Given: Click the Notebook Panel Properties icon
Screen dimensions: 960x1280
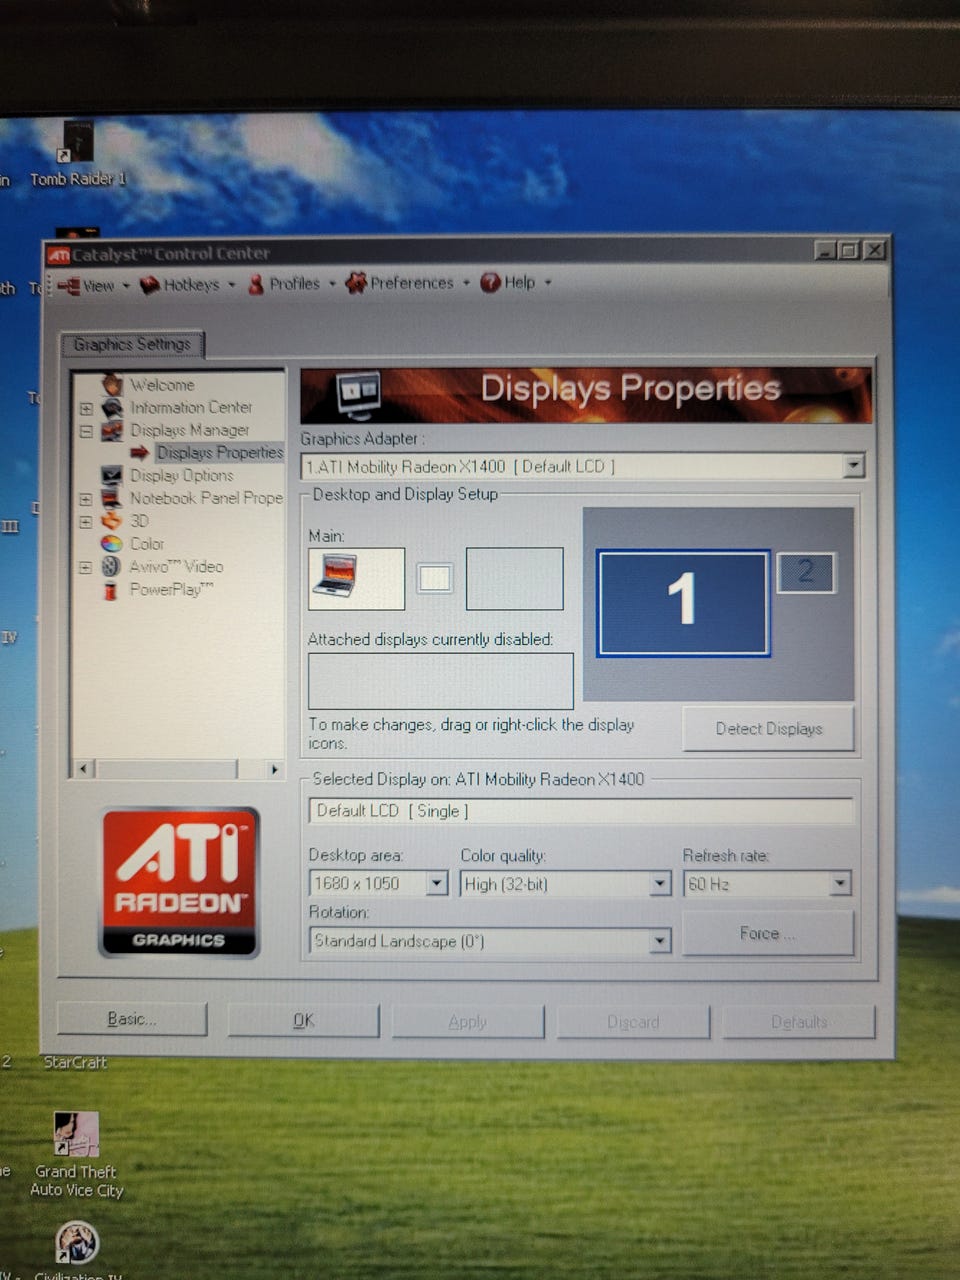Looking at the screenshot, I should pos(112,498).
